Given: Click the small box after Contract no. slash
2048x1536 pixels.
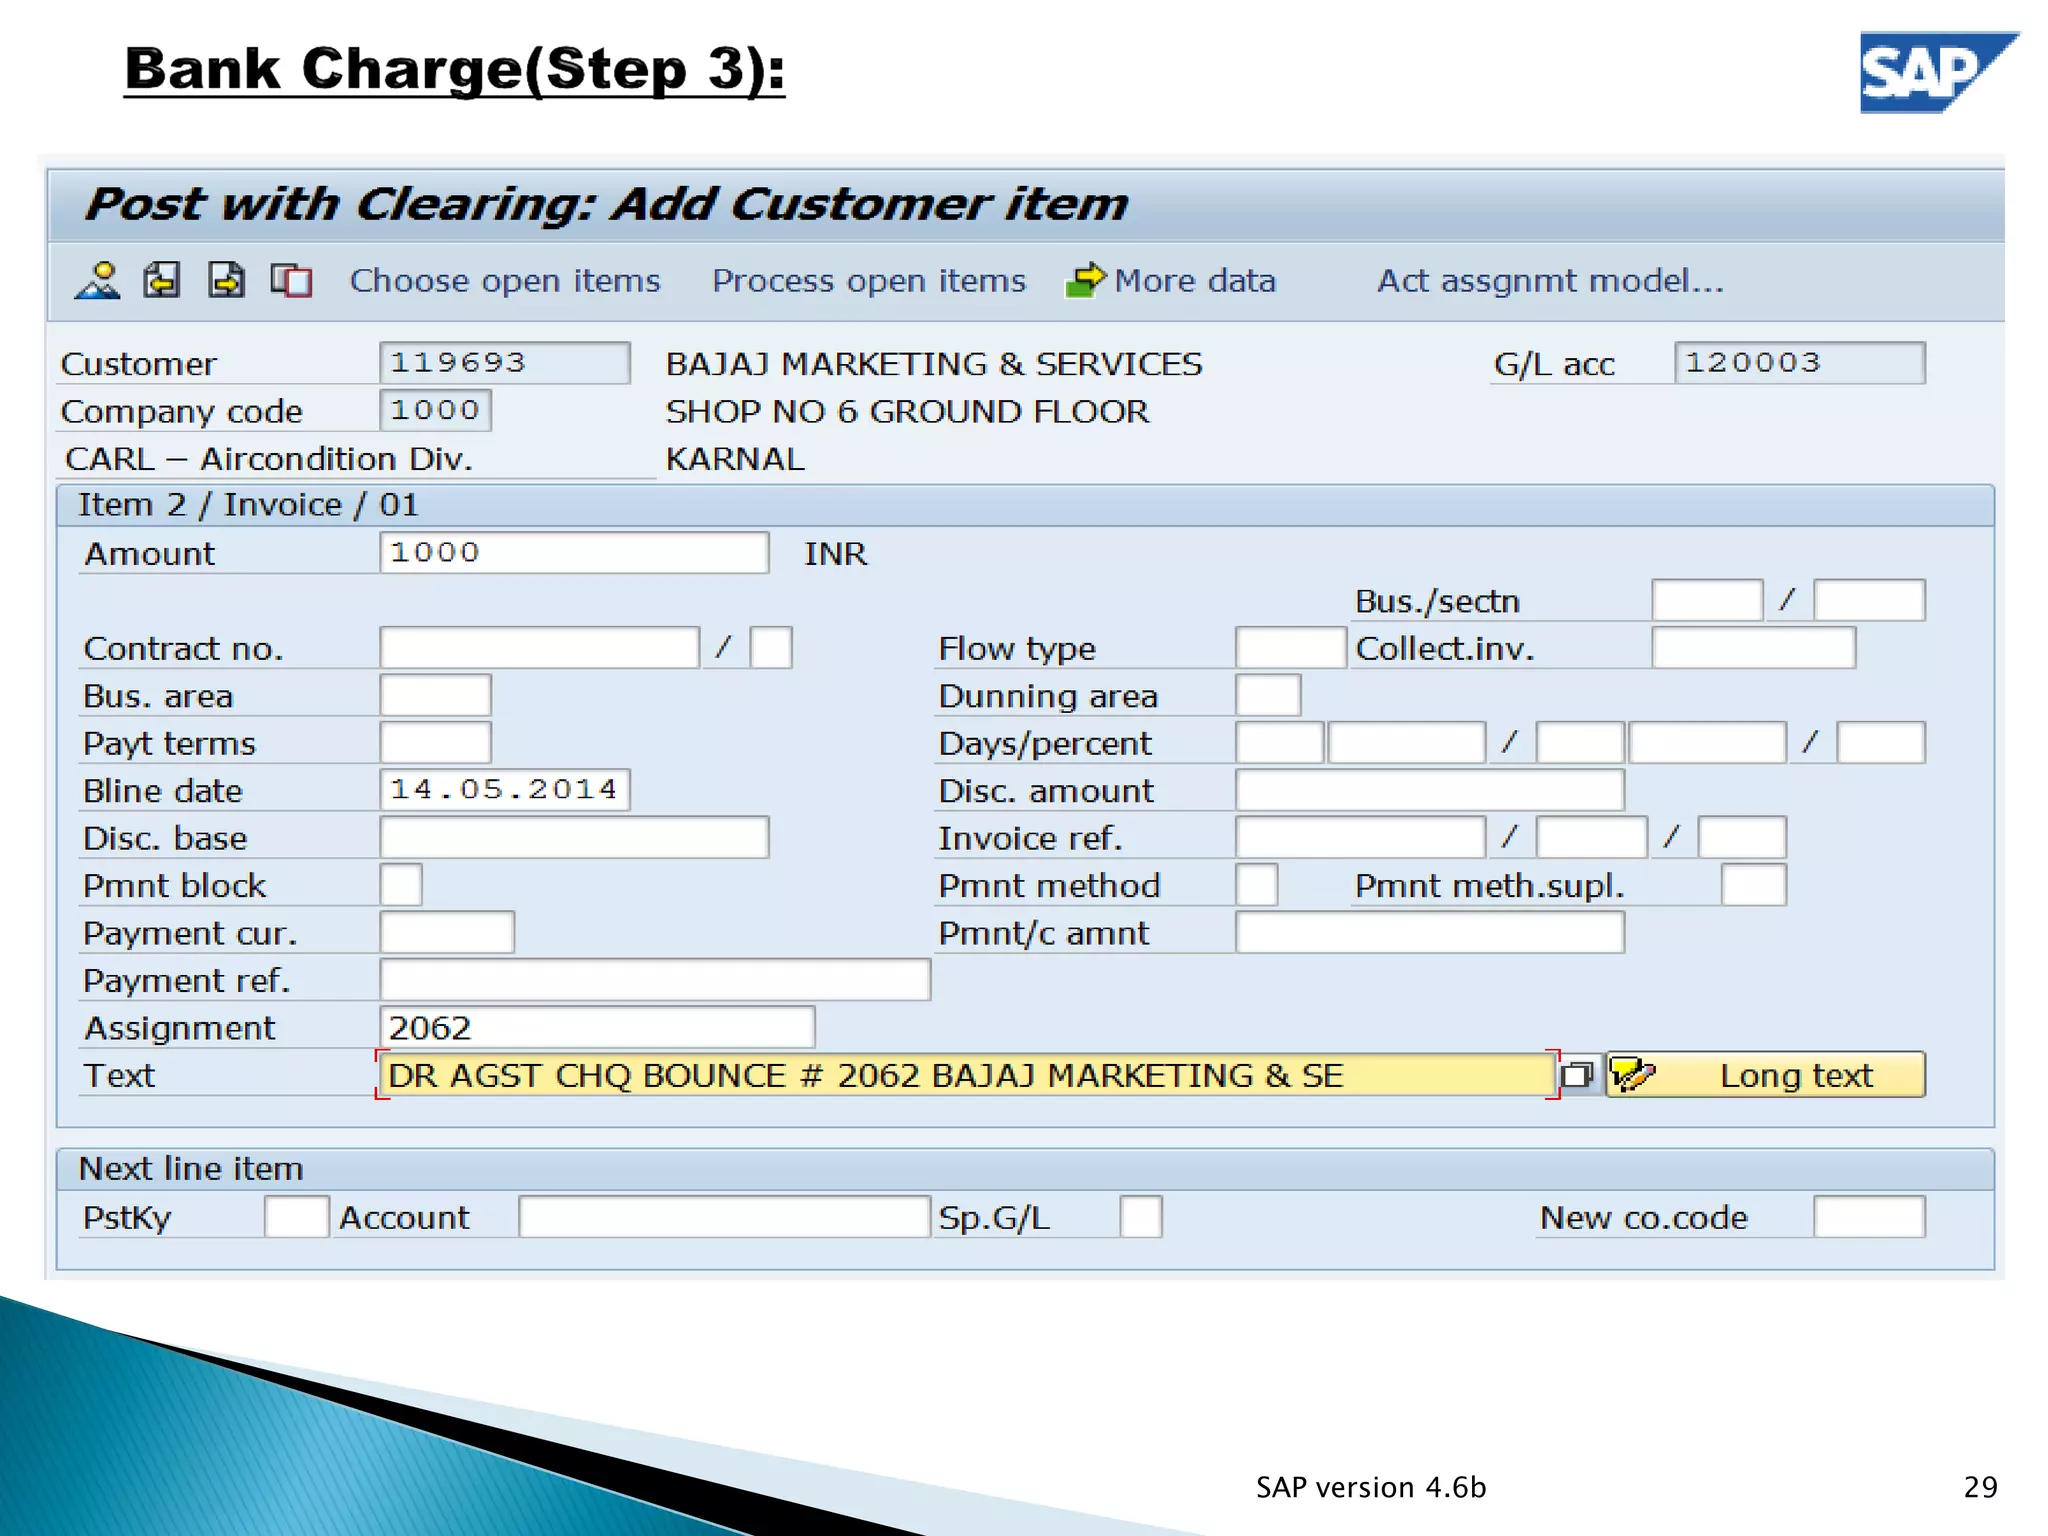Looking at the screenshot, I should click(771, 648).
